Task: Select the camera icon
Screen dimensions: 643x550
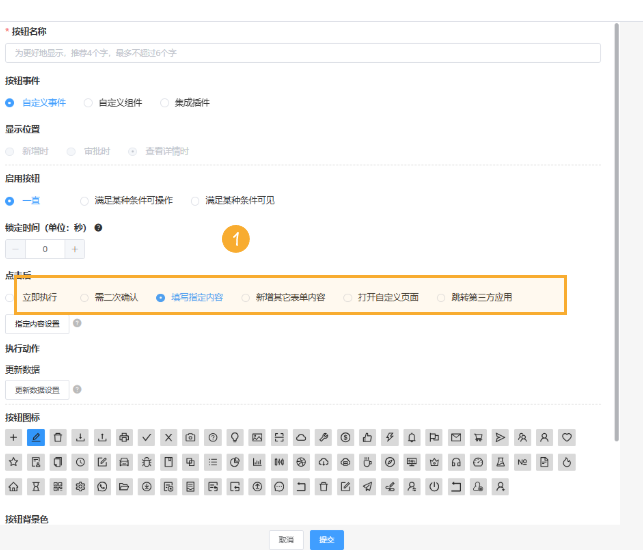Action: coord(191,438)
